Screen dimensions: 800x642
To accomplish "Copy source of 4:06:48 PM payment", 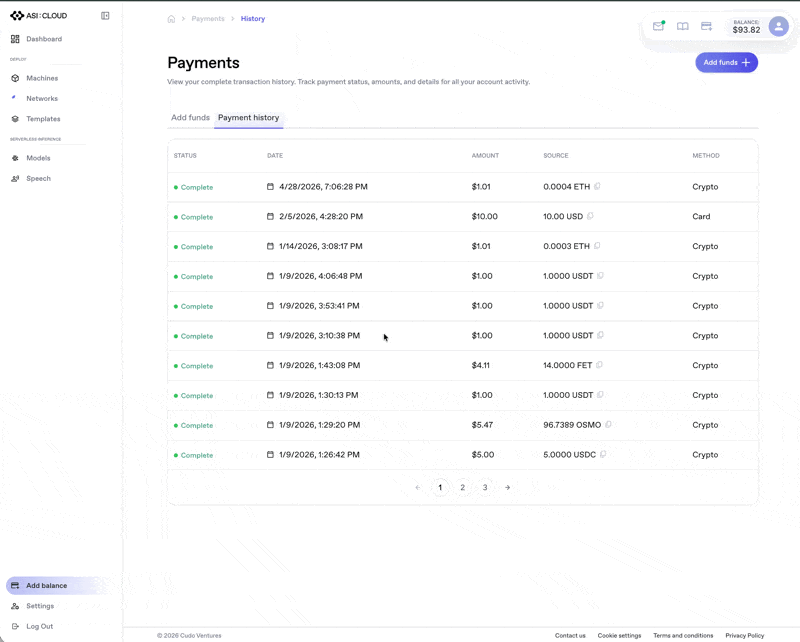I will (x=601, y=276).
